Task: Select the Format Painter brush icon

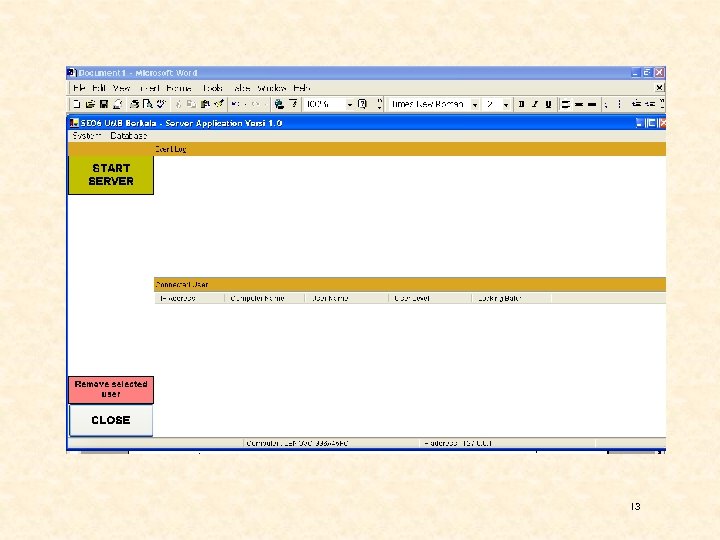Action: 219,104
